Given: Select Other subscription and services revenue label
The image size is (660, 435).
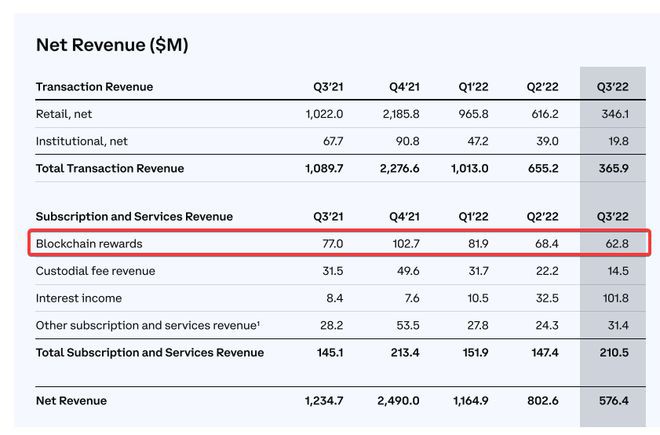Looking at the screenshot, I should pyautogui.click(x=148, y=325).
